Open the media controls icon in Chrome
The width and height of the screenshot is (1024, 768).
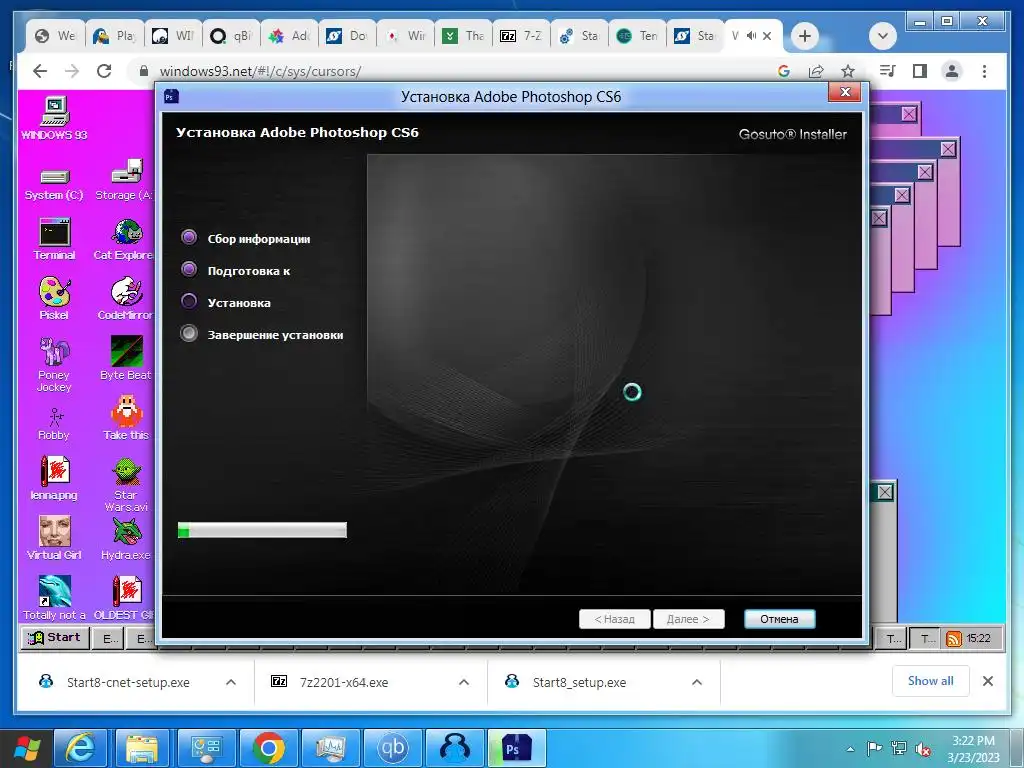[x=887, y=71]
